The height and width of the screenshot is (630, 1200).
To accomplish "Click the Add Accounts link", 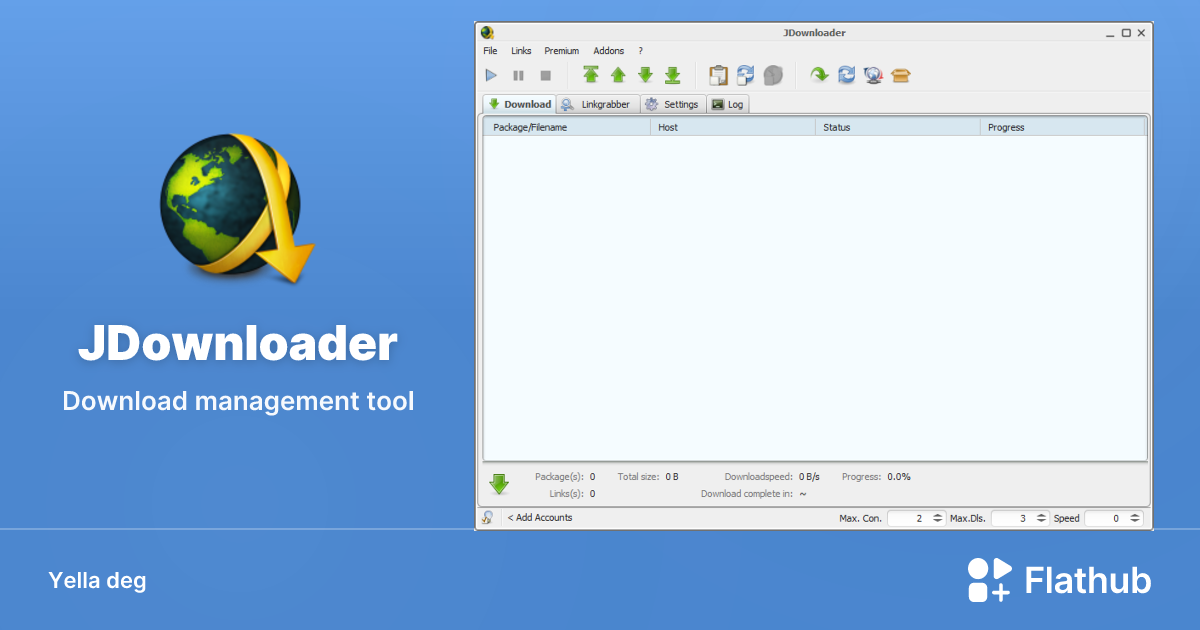I will pyautogui.click(x=539, y=518).
